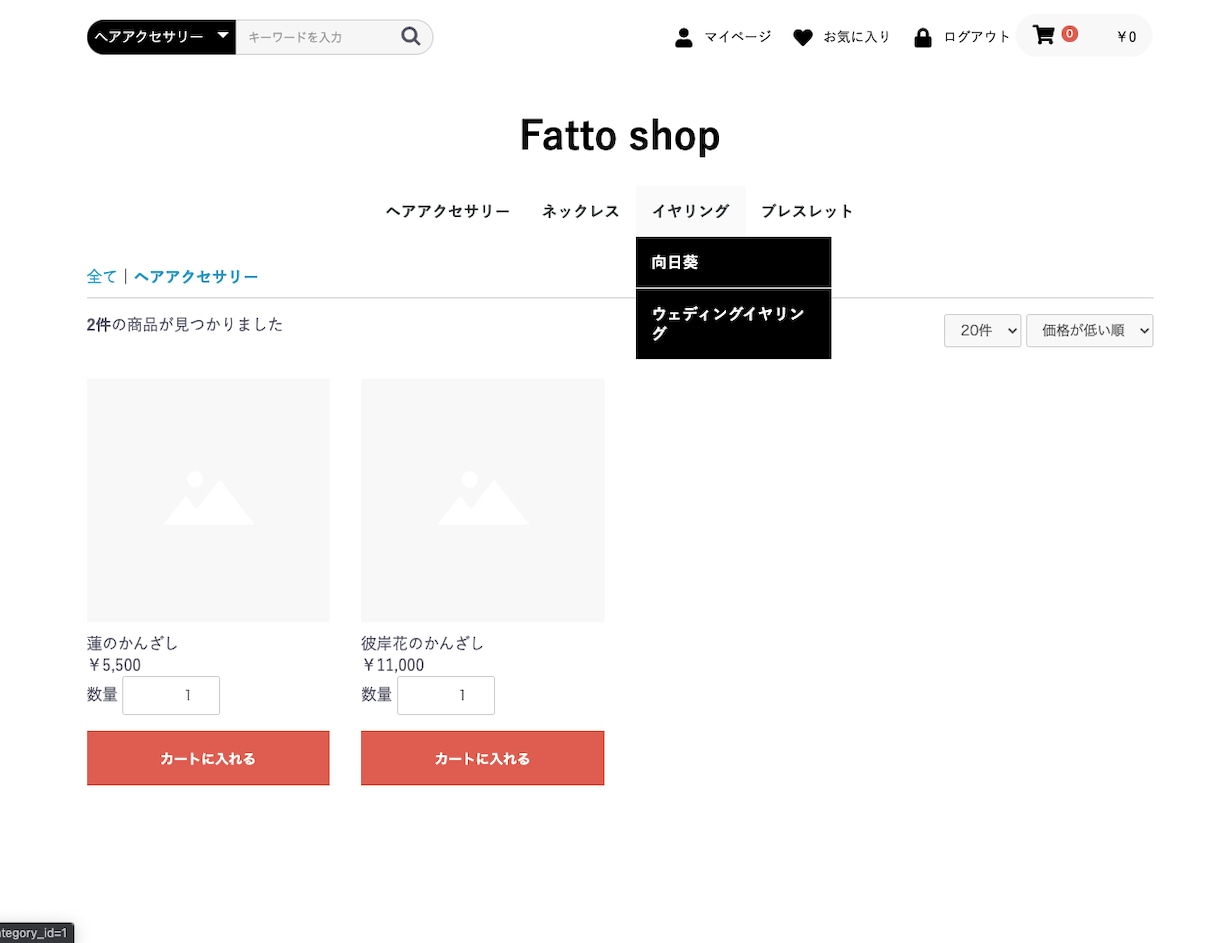Click the ¥0 cart total
Viewport: 1220px width, 943px height.
[x=1127, y=37]
